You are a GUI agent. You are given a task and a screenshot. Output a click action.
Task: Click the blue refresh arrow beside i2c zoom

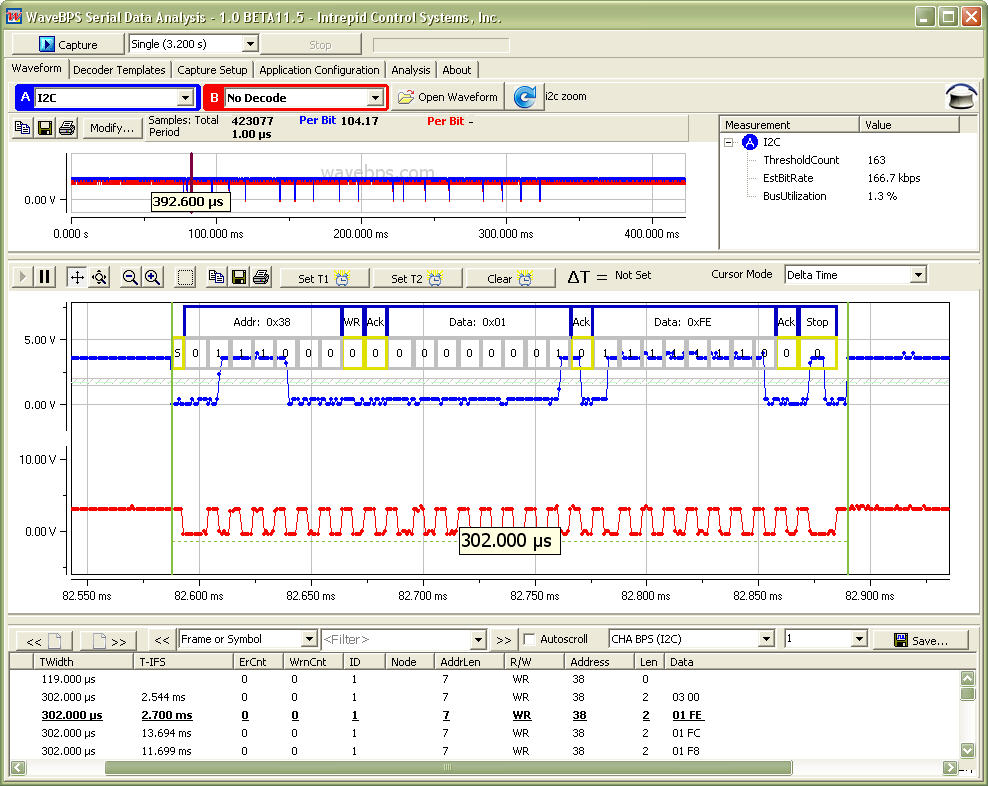pos(524,96)
